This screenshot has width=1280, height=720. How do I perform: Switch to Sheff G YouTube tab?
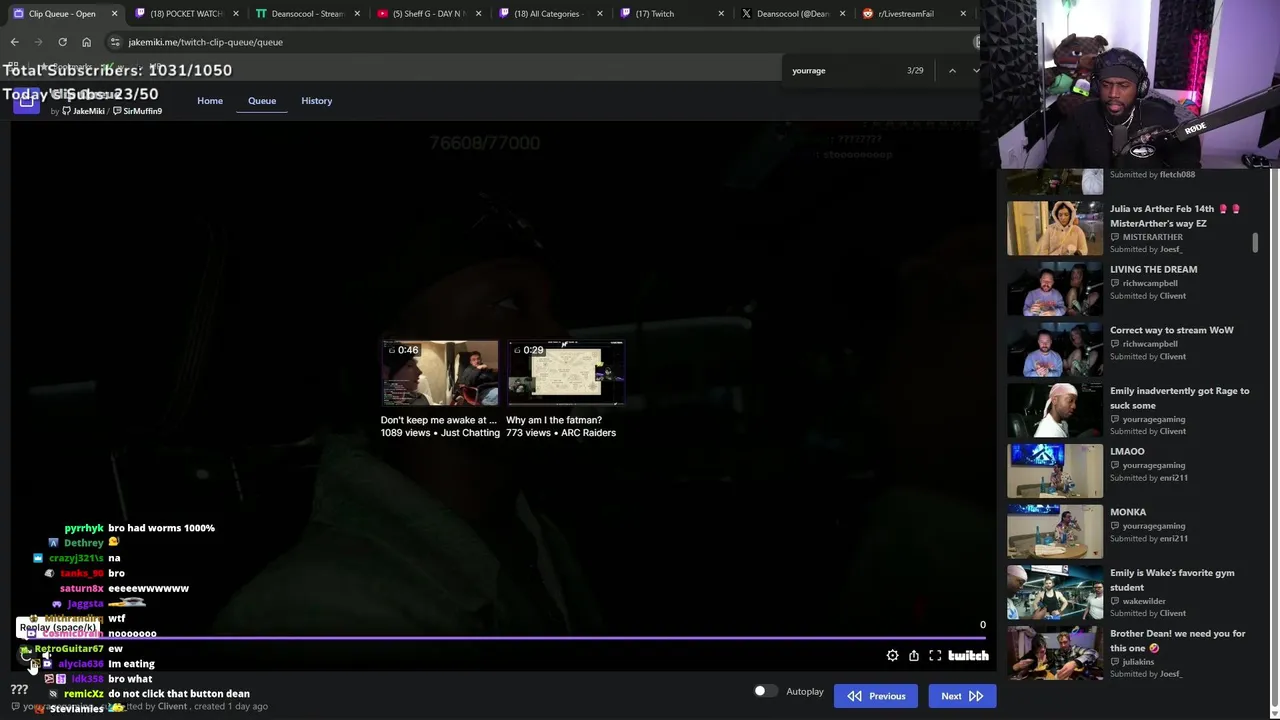pos(429,14)
